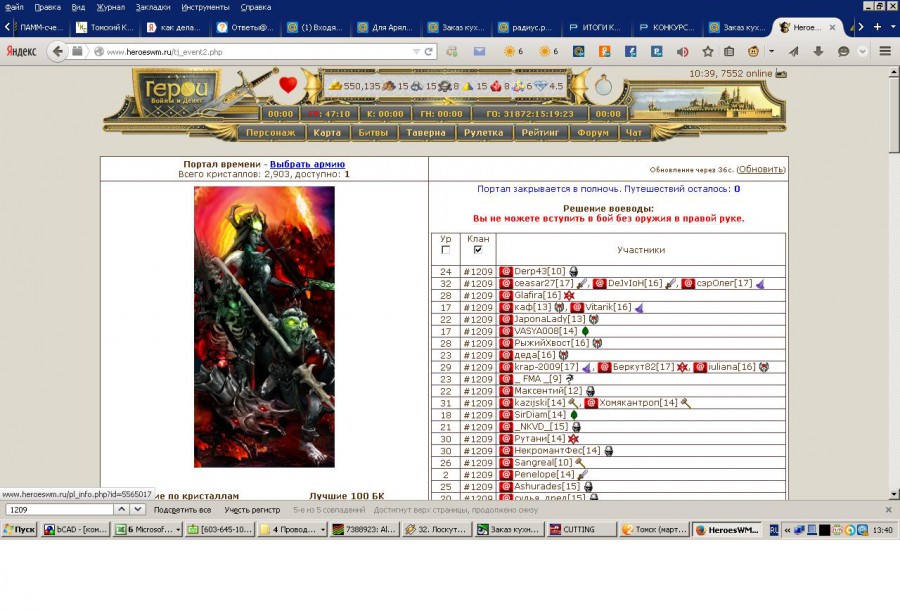Switch to the ПАММ-сче tab
The width and height of the screenshot is (900, 611).
coord(38,27)
